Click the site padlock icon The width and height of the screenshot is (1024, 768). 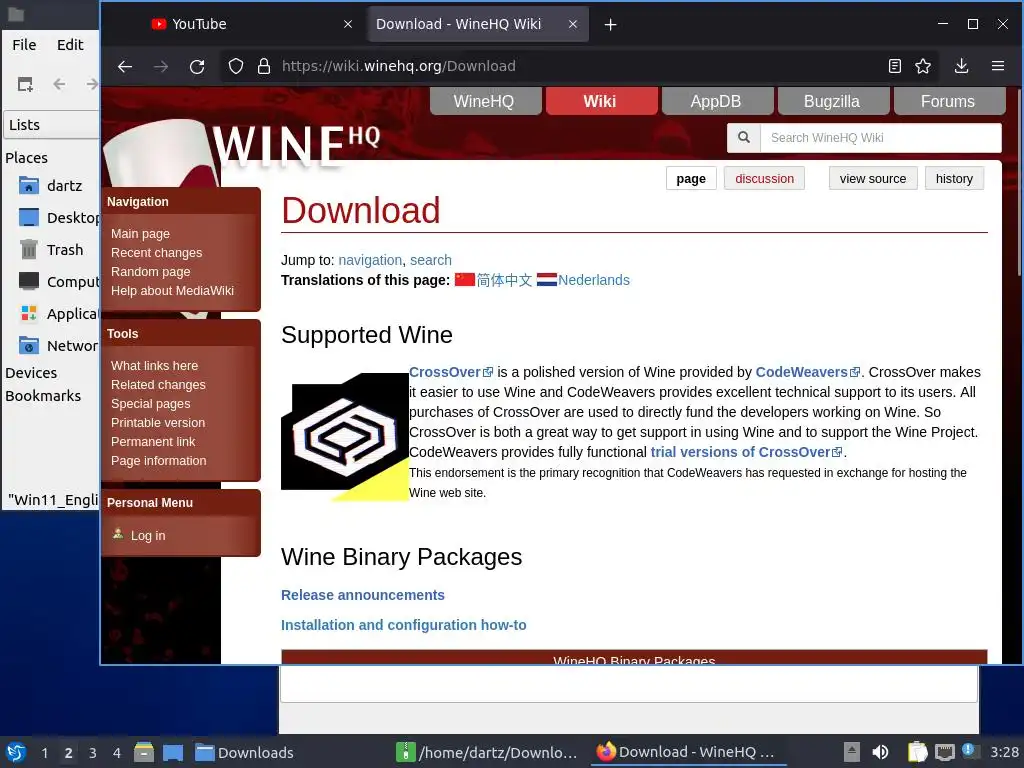point(264,66)
